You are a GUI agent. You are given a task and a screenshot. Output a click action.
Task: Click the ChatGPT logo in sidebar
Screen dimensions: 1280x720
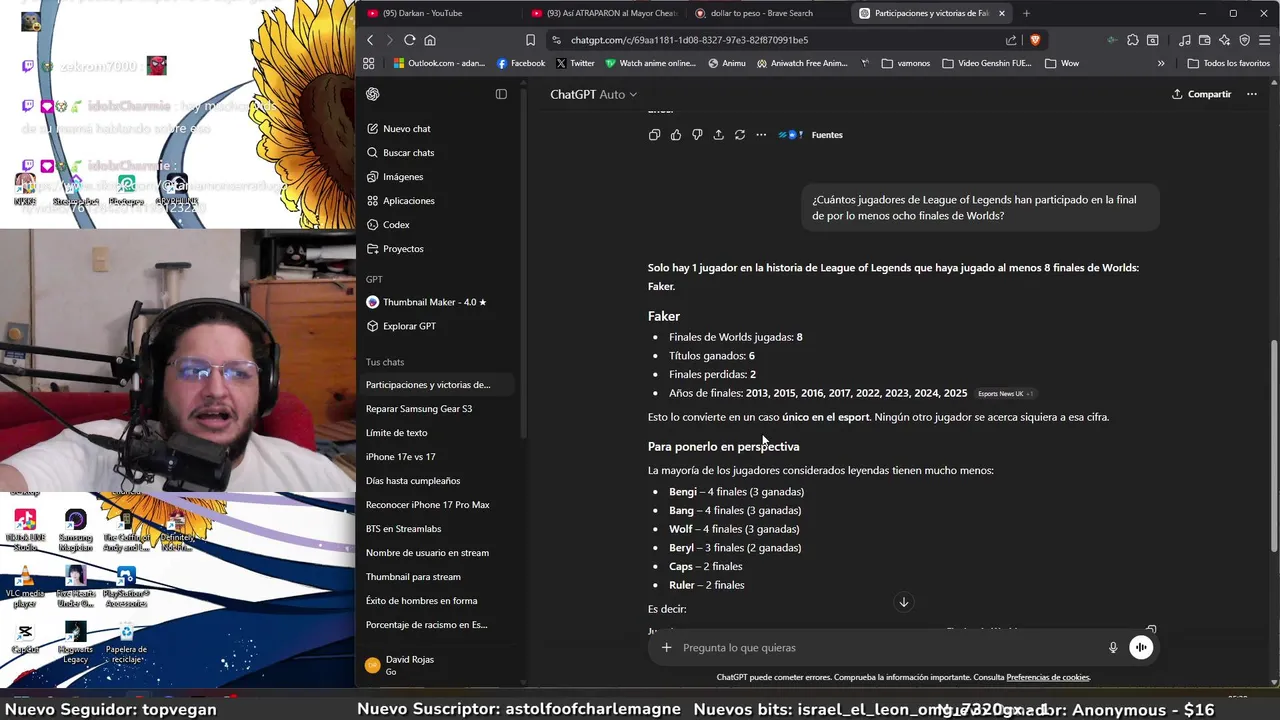pyautogui.click(x=373, y=94)
